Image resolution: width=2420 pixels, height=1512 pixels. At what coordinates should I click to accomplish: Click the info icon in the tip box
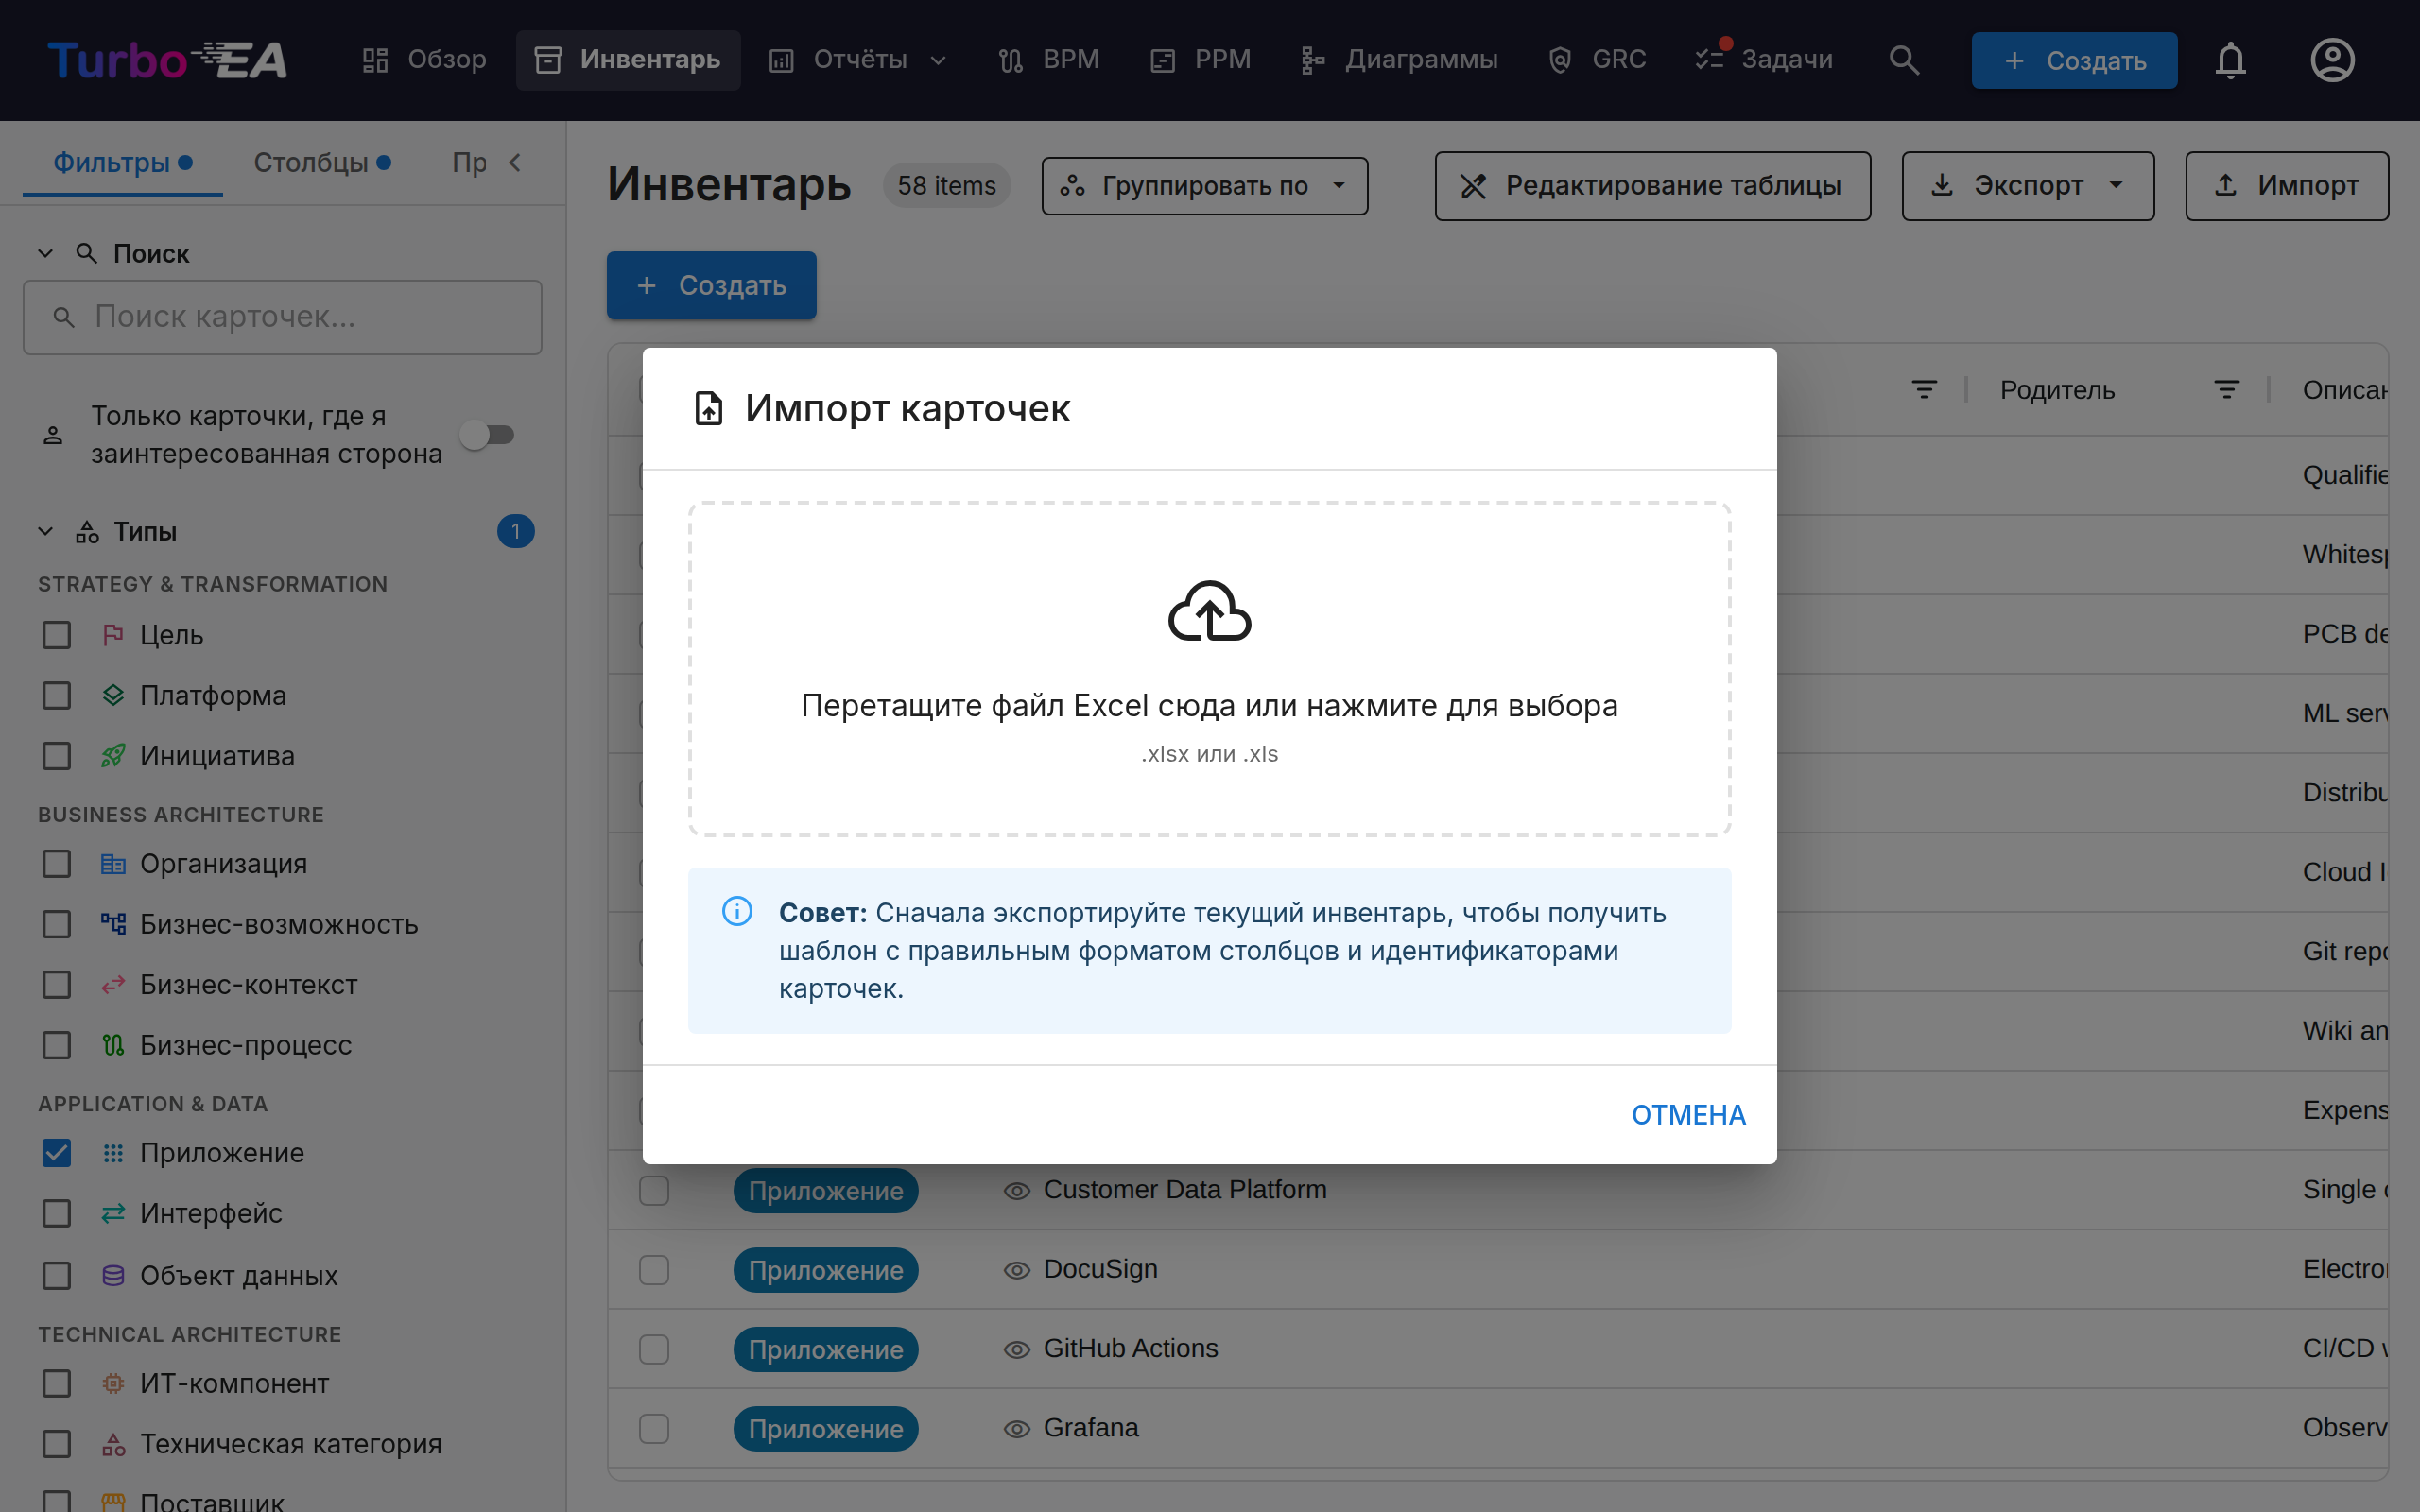pyautogui.click(x=737, y=911)
